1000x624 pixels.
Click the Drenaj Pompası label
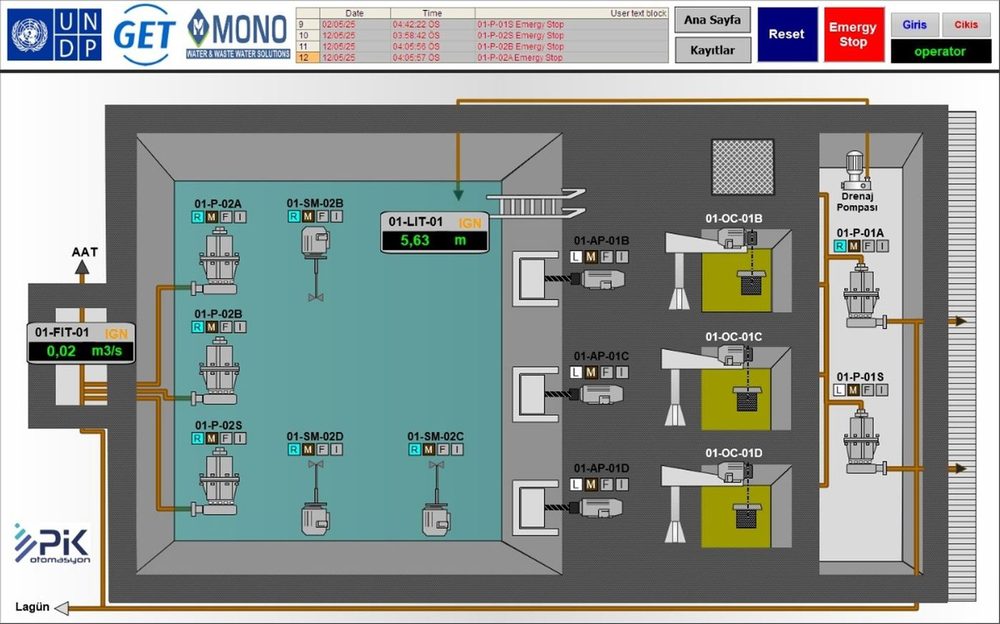click(857, 202)
